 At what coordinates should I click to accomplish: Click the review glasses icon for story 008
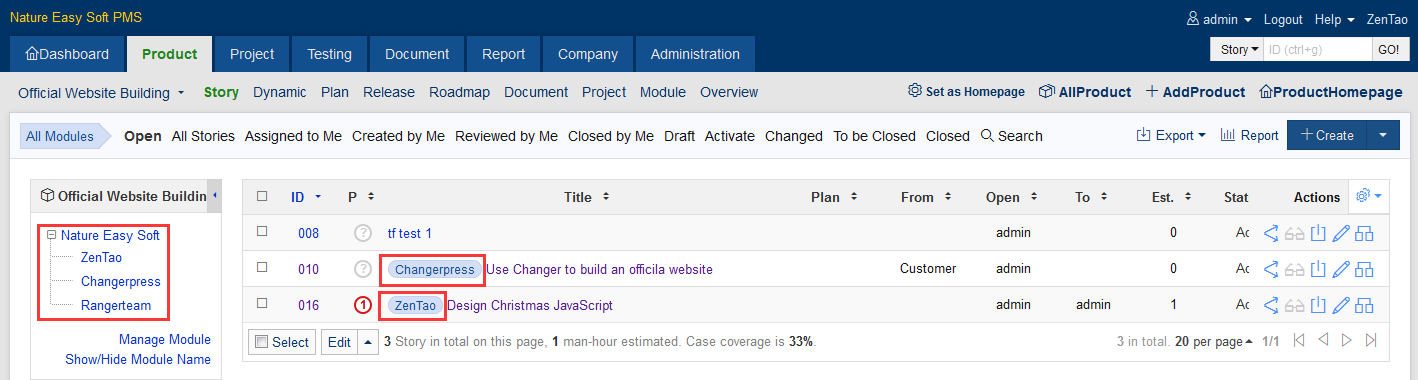click(x=1295, y=233)
